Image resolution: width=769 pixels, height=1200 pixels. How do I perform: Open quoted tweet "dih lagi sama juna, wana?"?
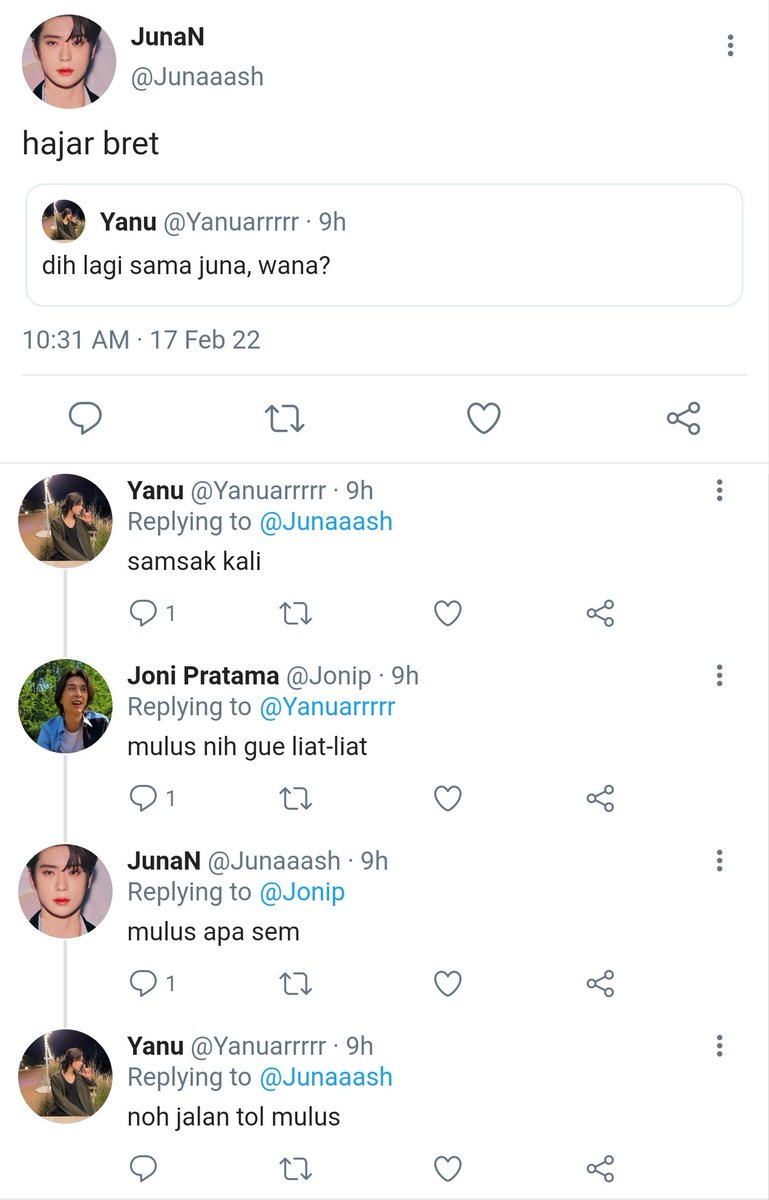pyautogui.click(x=384, y=245)
